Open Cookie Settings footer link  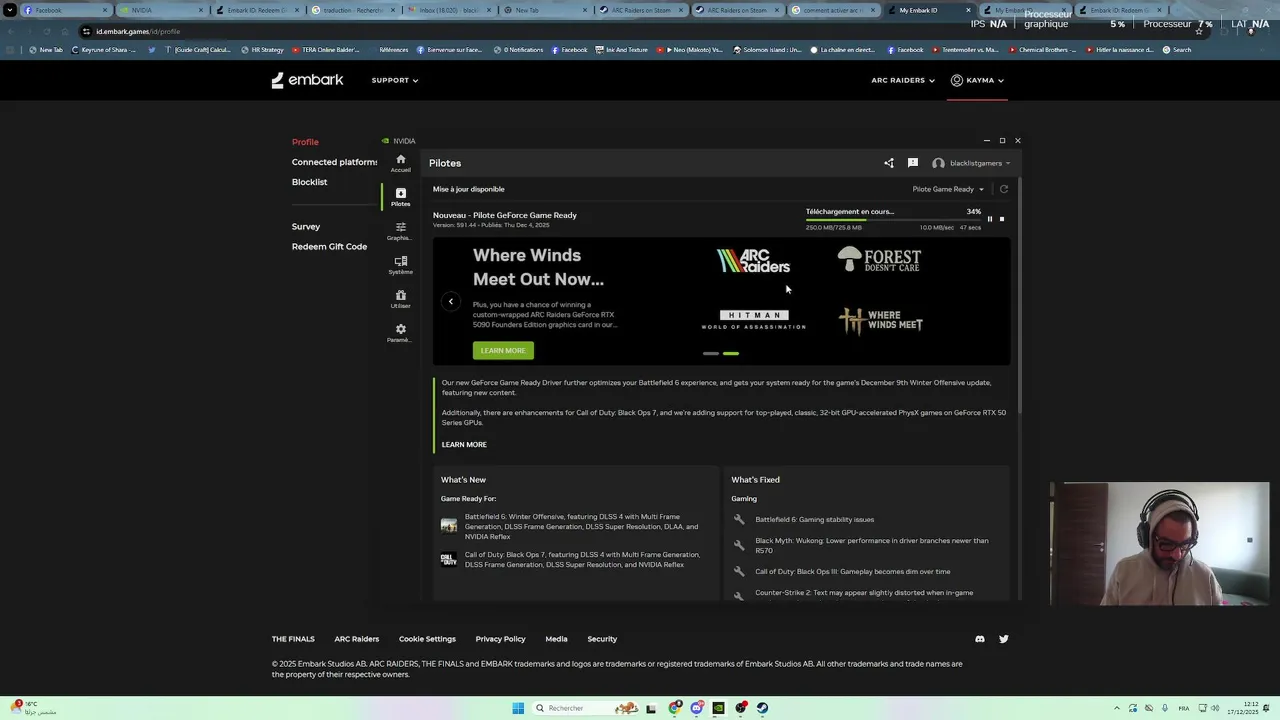[x=427, y=639]
